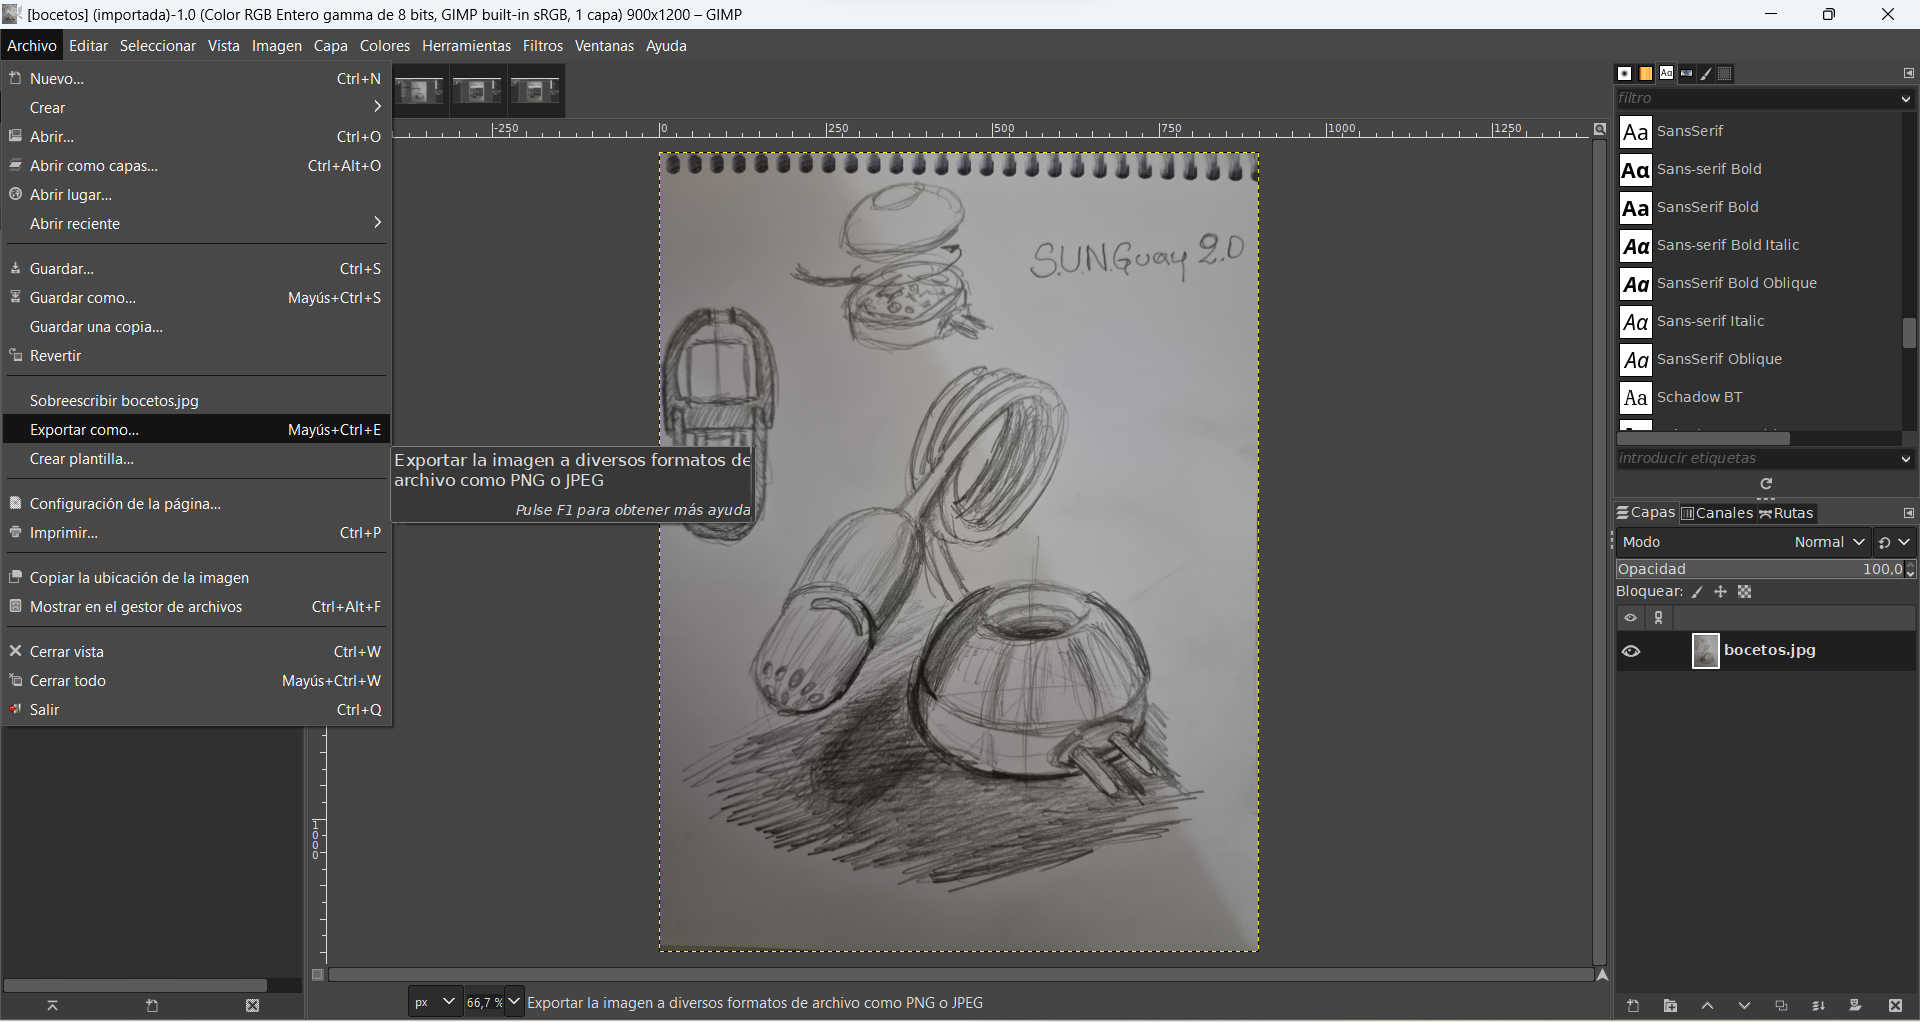Click the navigation icon at canvas corner
1920x1022 pixels.
click(x=1602, y=975)
